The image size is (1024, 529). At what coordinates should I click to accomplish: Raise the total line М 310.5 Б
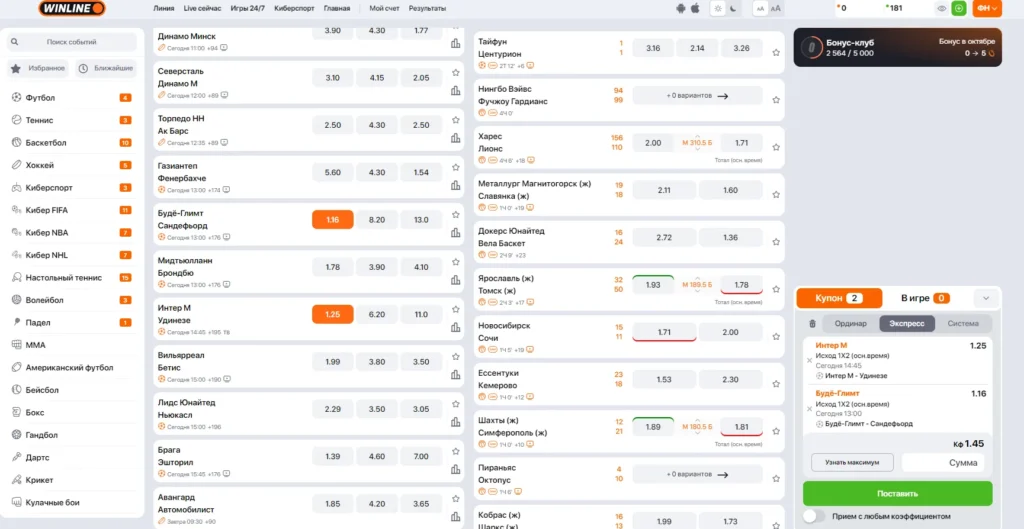click(697, 136)
